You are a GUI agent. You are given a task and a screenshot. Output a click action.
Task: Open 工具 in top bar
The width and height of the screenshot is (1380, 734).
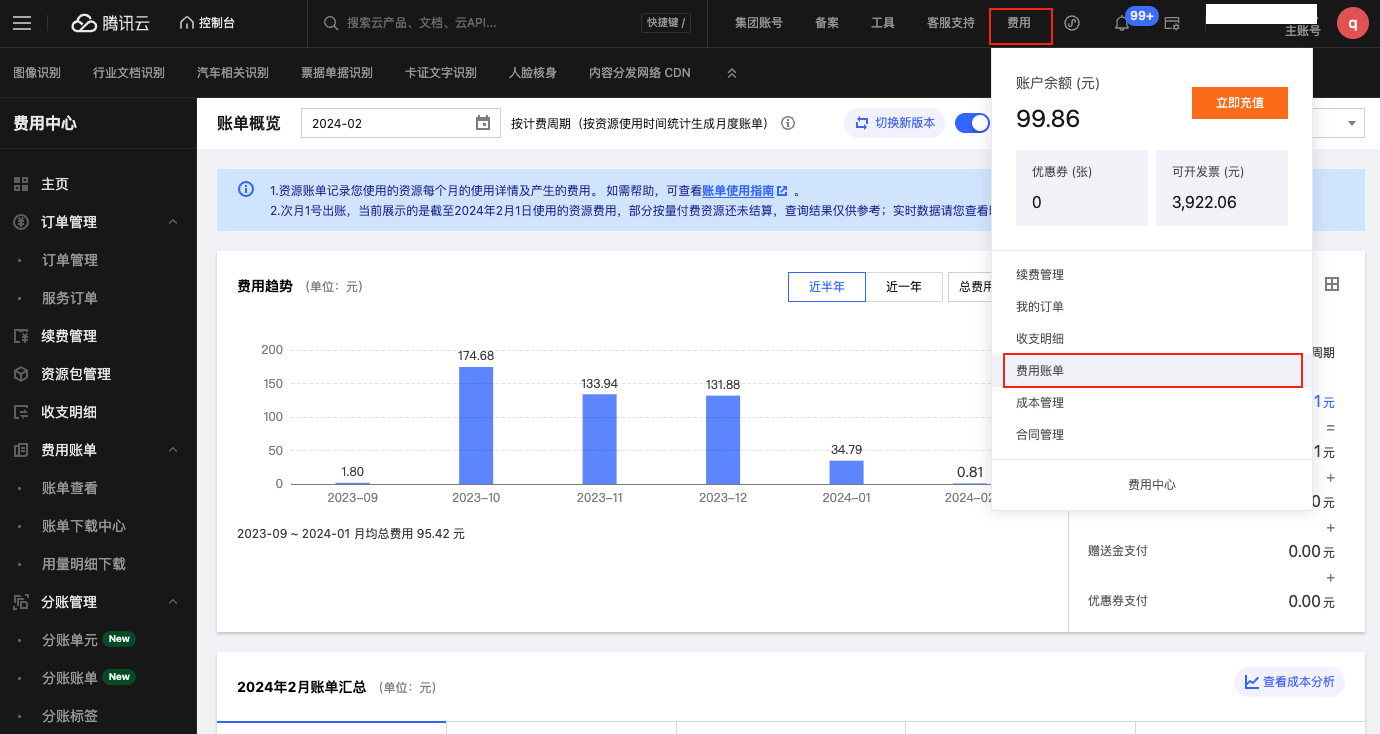883,23
